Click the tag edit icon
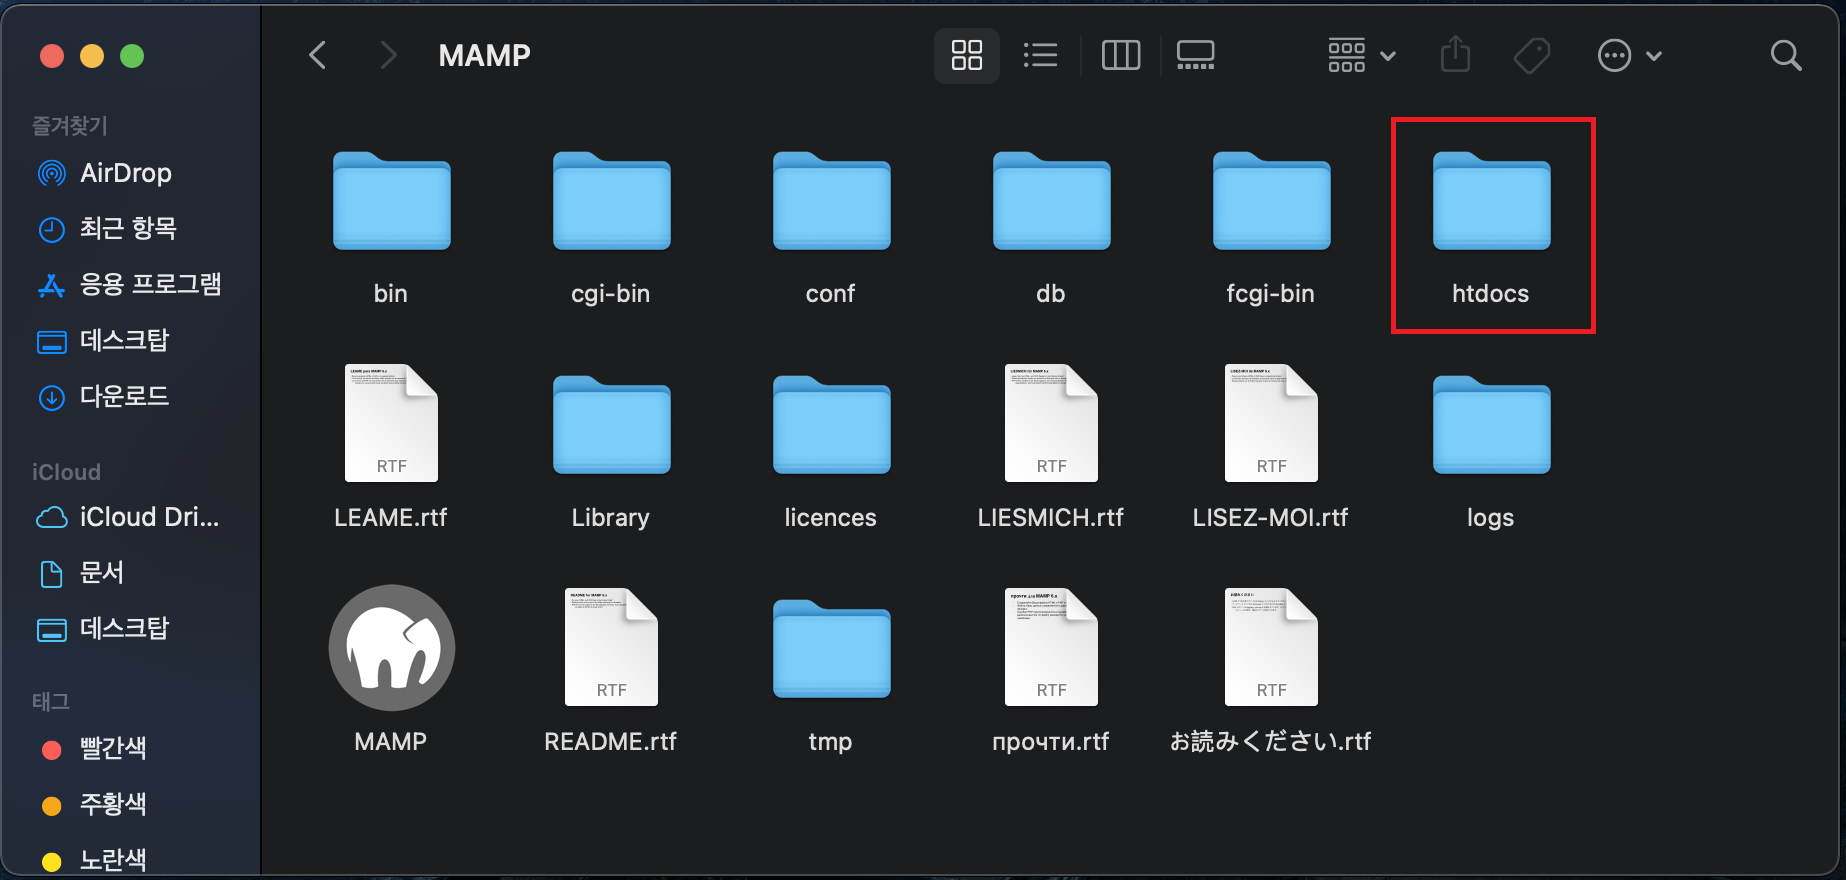 pos(1532,55)
